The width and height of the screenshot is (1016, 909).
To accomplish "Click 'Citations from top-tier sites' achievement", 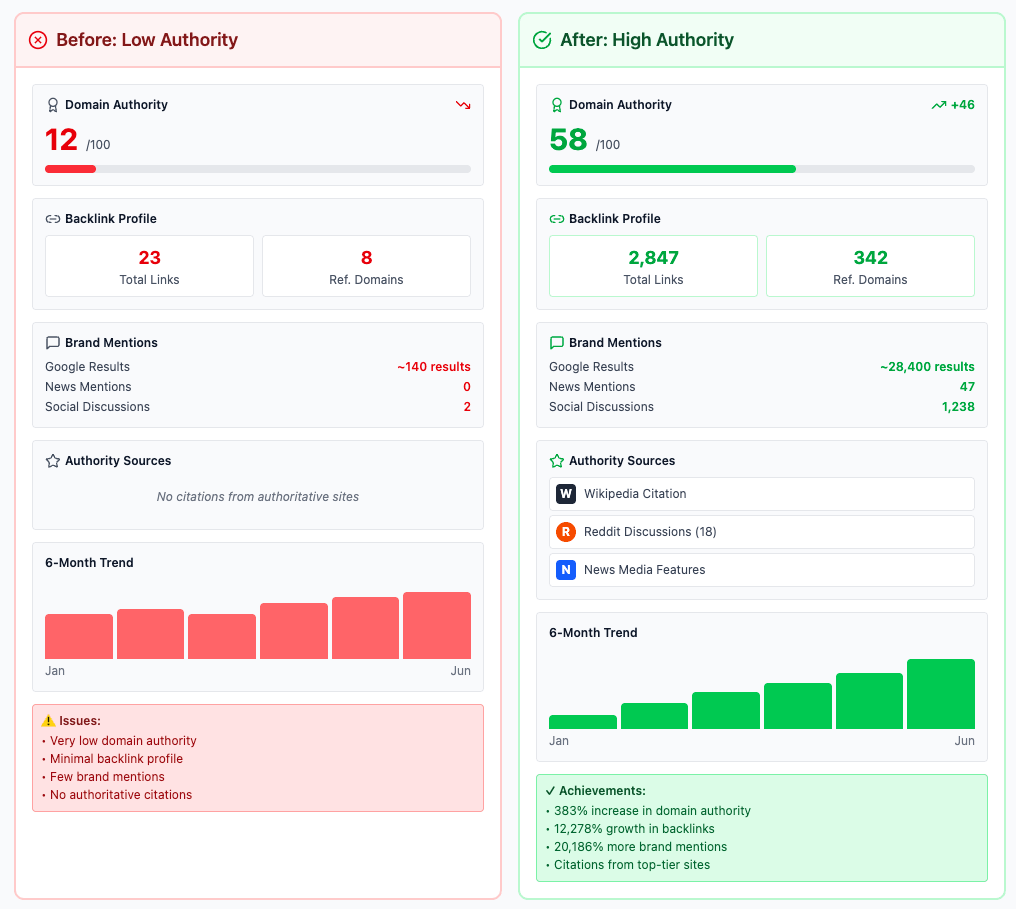I will coord(632,865).
